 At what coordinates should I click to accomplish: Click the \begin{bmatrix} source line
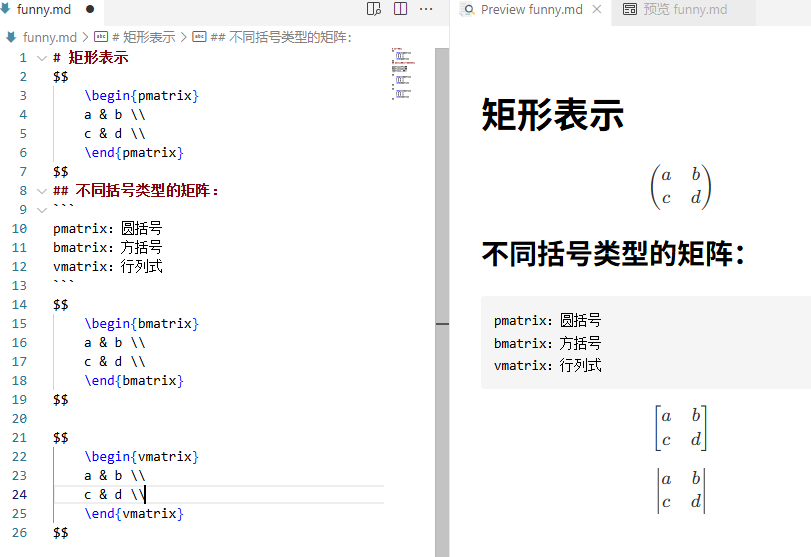point(141,324)
